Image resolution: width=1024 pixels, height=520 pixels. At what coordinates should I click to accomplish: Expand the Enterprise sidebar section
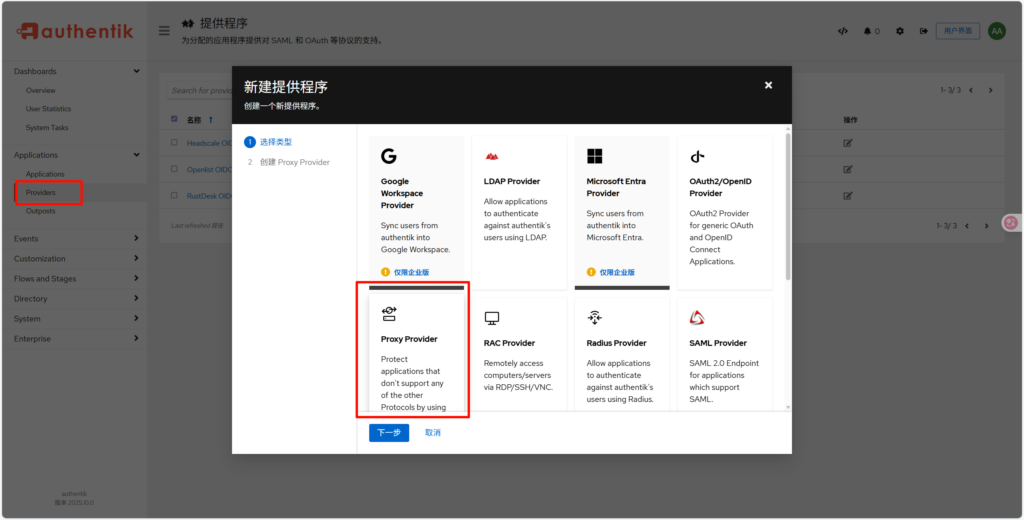(x=77, y=338)
